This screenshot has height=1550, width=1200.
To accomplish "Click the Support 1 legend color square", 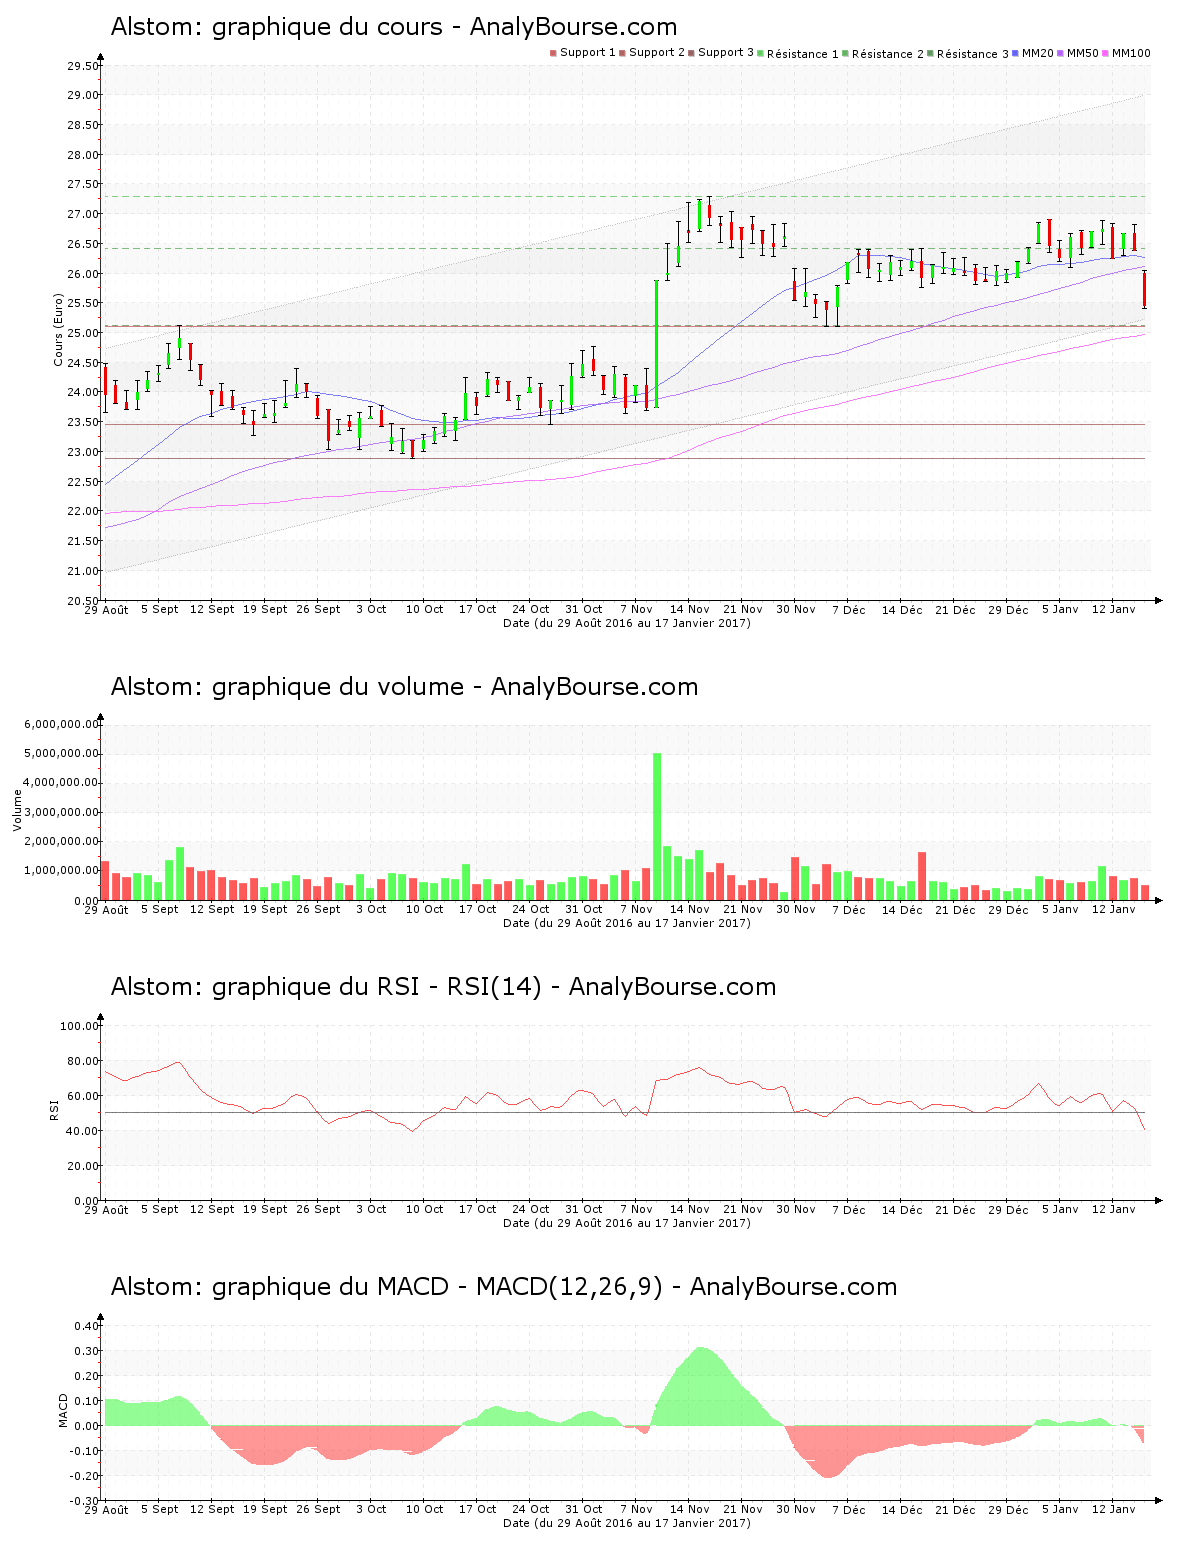I will (553, 53).
